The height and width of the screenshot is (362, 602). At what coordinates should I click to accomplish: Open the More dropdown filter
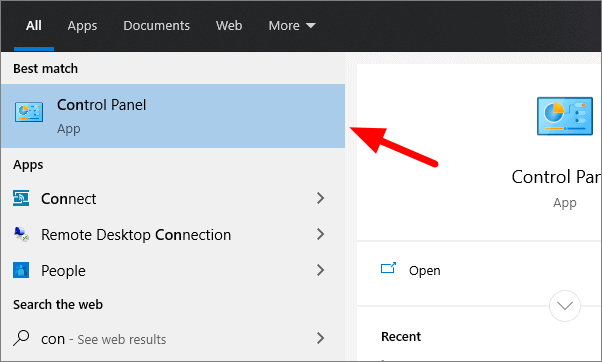click(x=292, y=26)
